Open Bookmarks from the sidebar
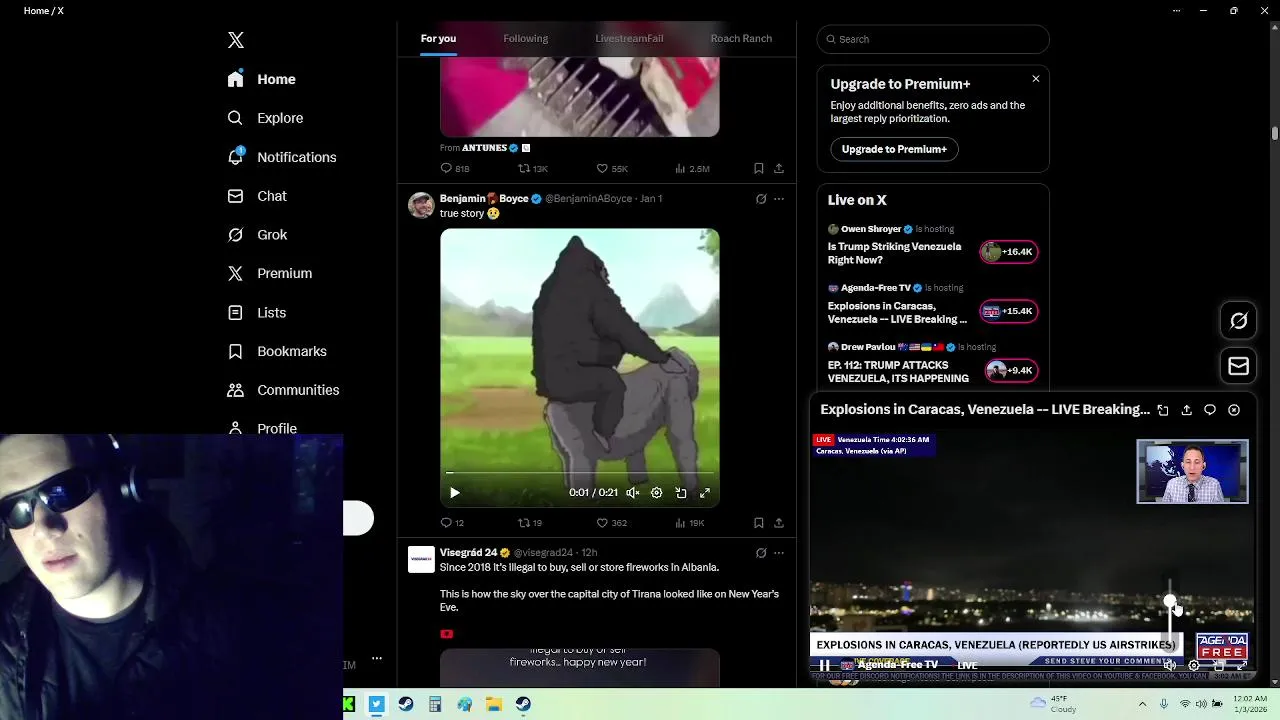1280x720 pixels. click(277, 351)
